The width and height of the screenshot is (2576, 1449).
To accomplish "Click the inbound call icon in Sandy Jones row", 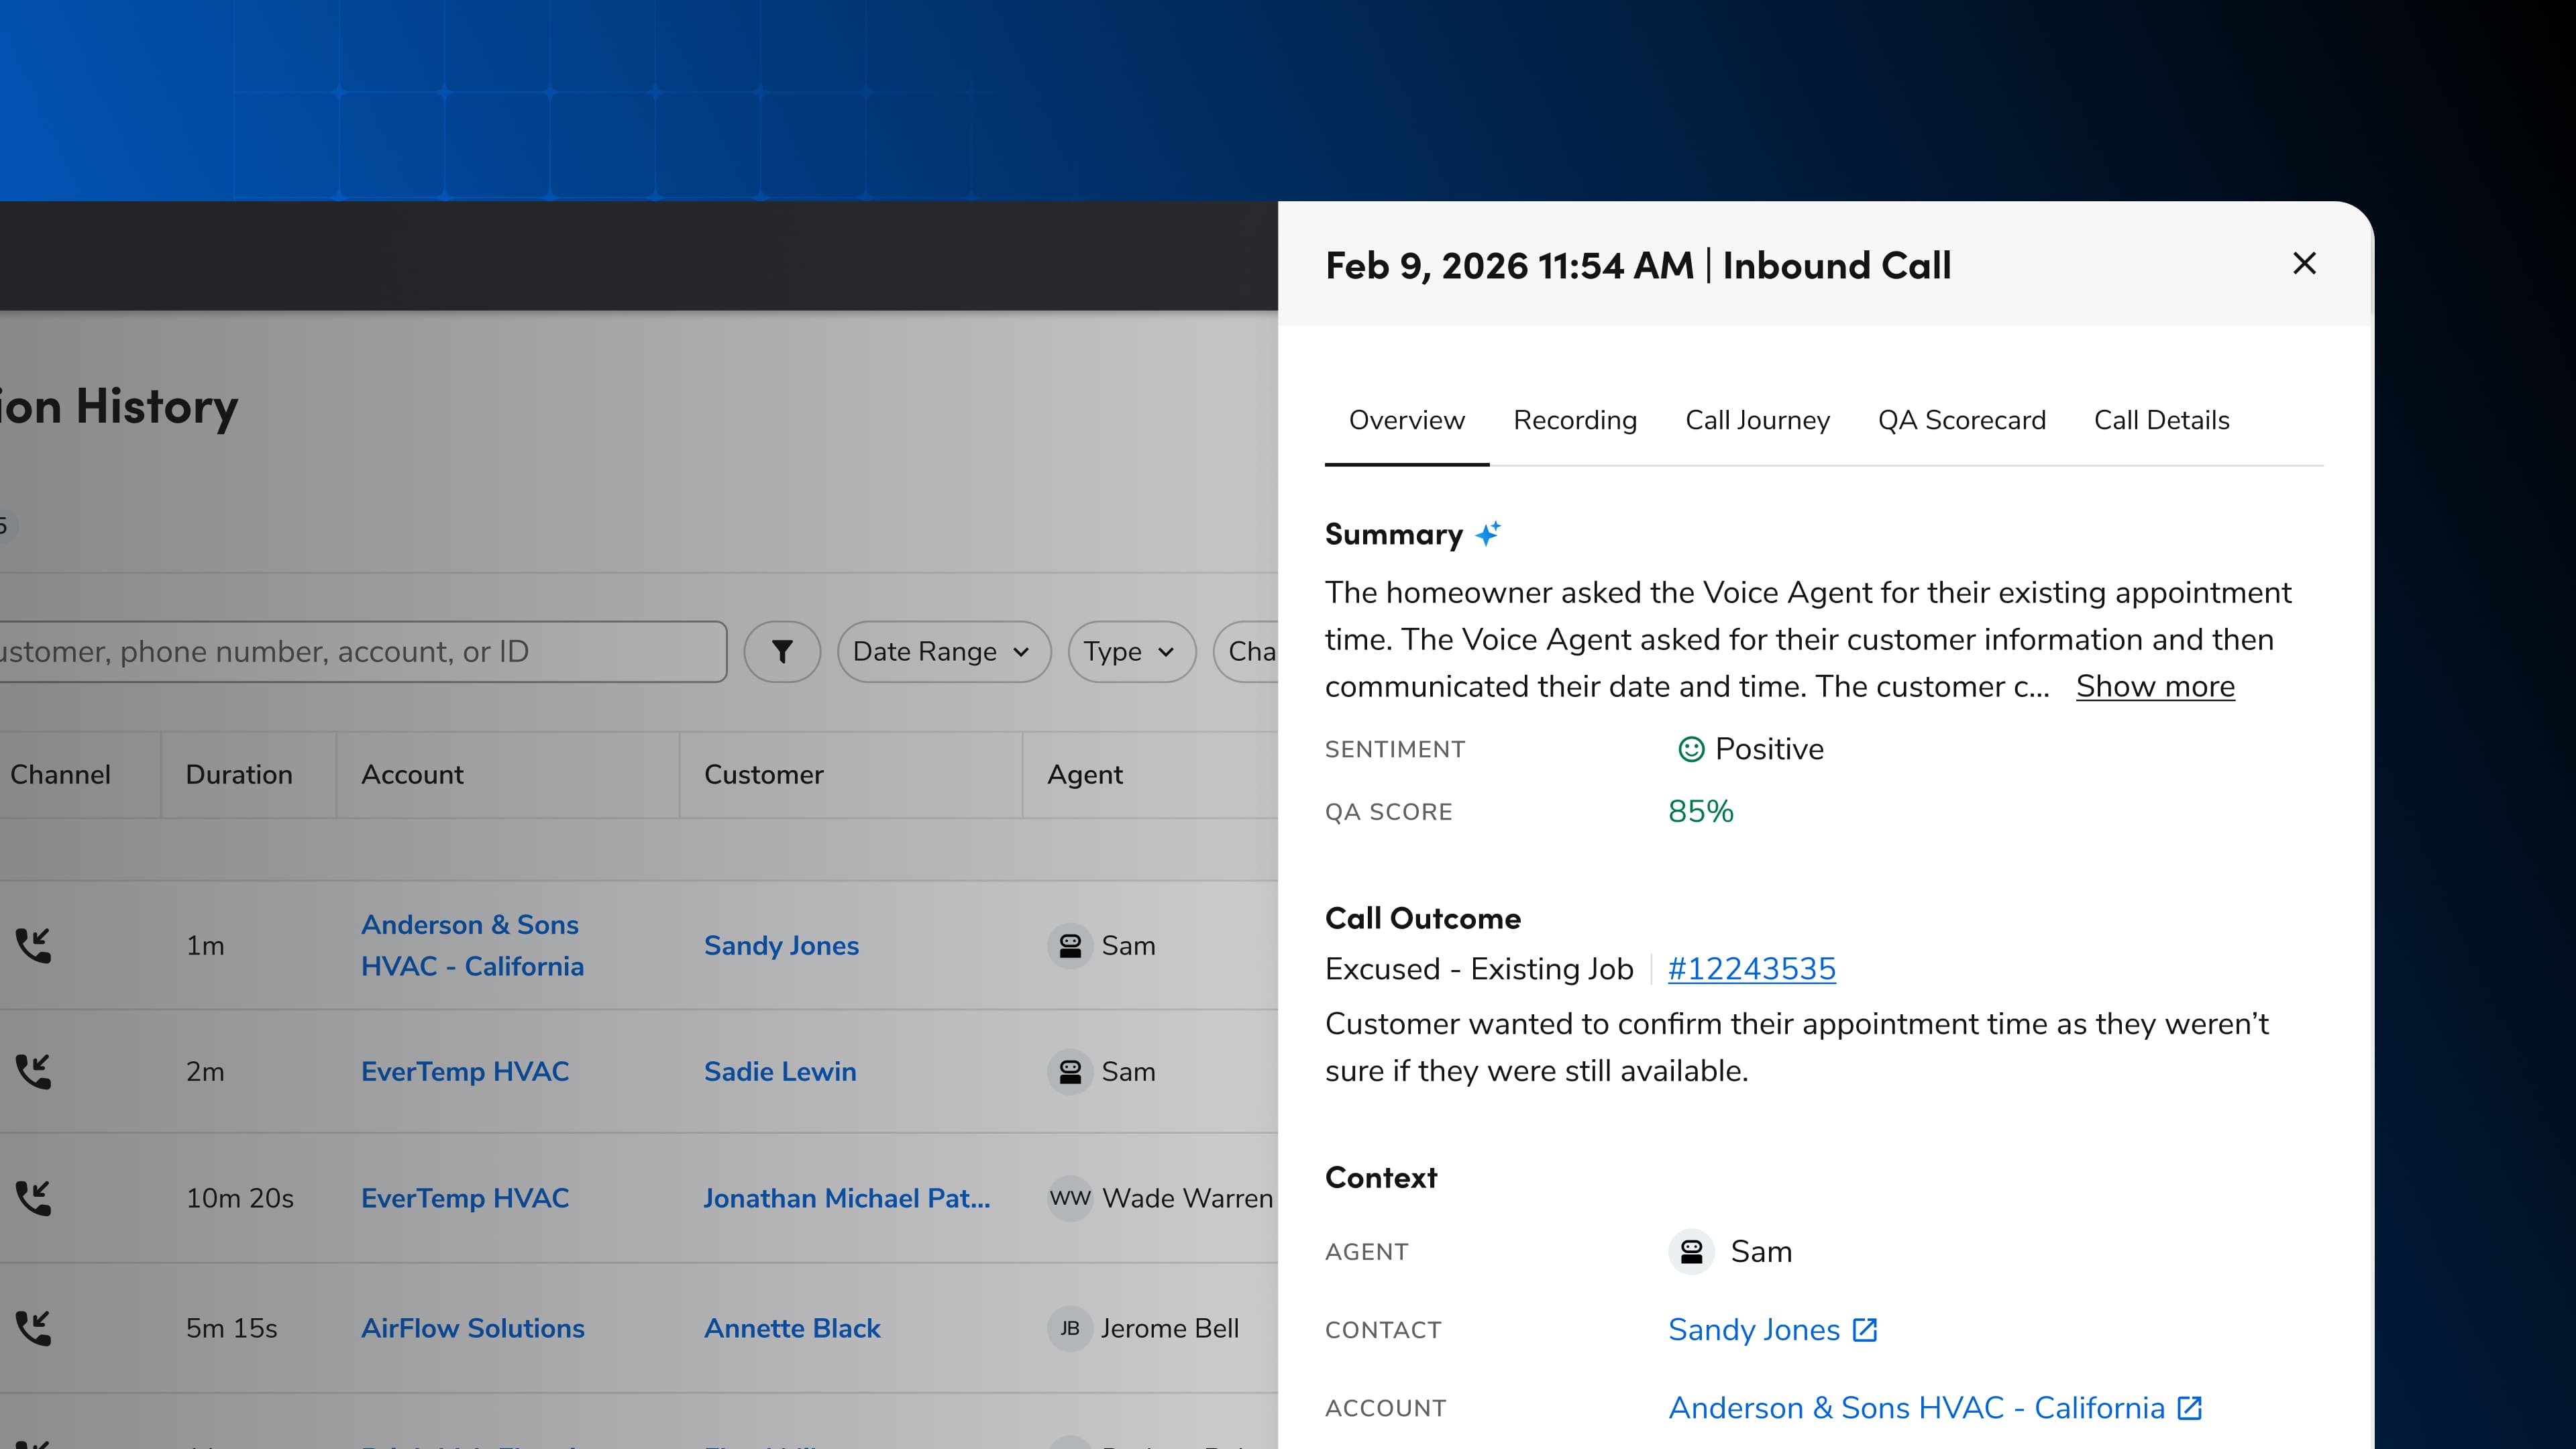I will pos(33,945).
